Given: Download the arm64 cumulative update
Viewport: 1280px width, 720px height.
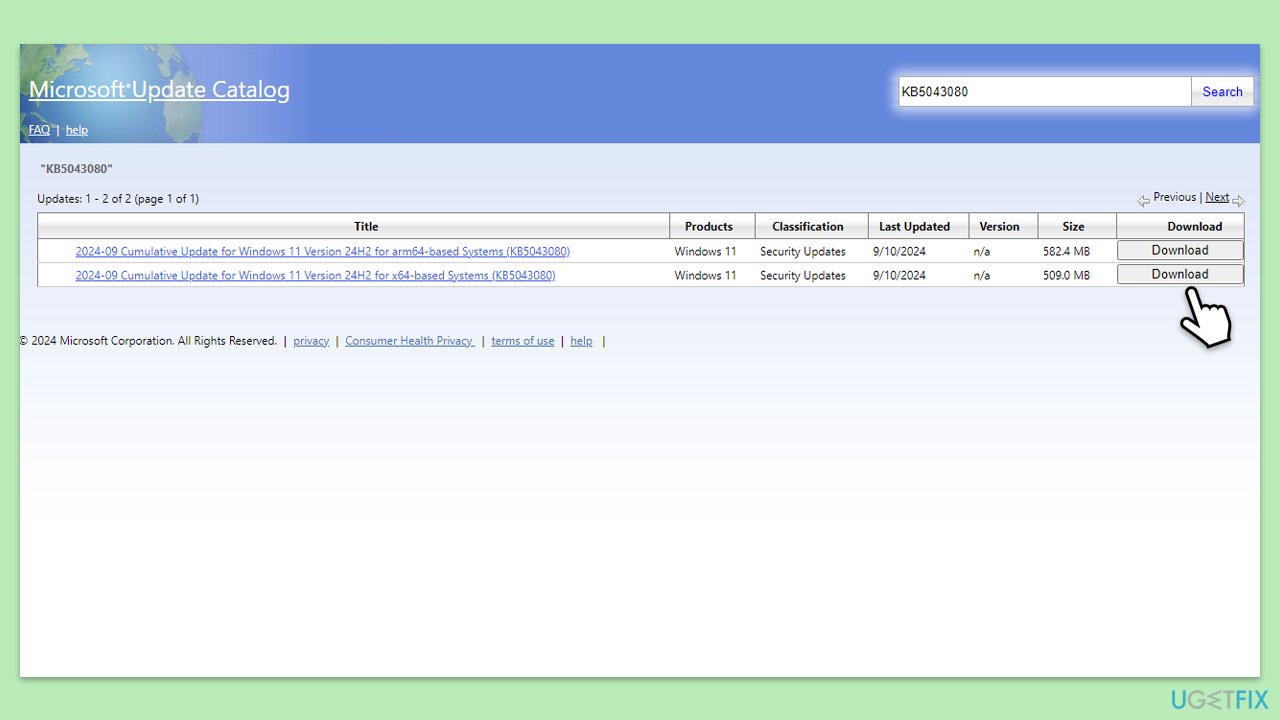Looking at the screenshot, I should tap(1180, 250).
